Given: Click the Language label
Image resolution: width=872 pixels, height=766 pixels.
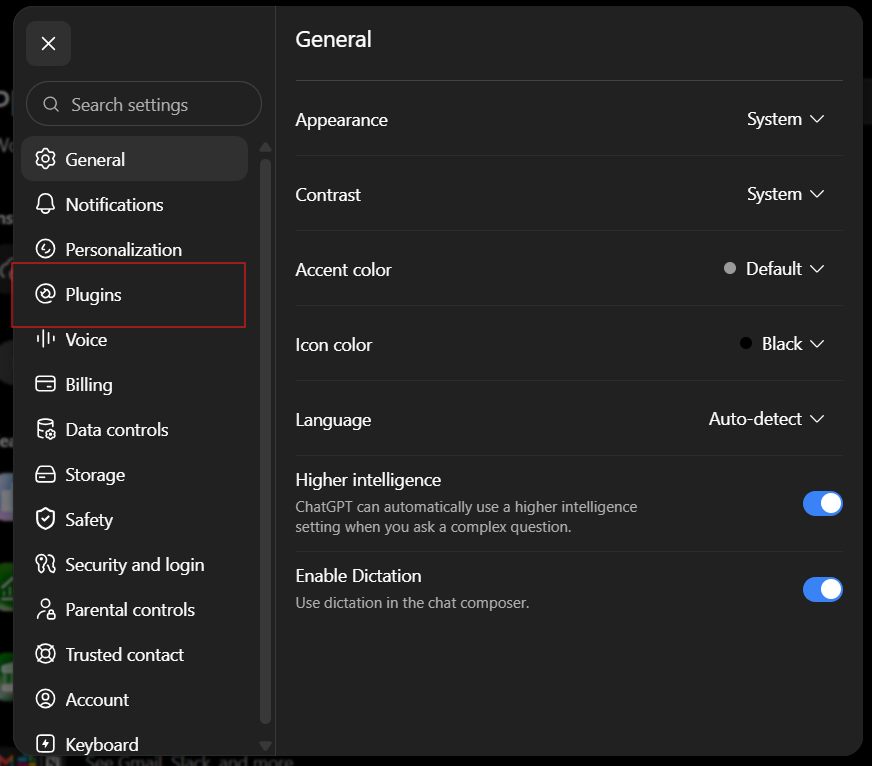Looking at the screenshot, I should point(333,420).
